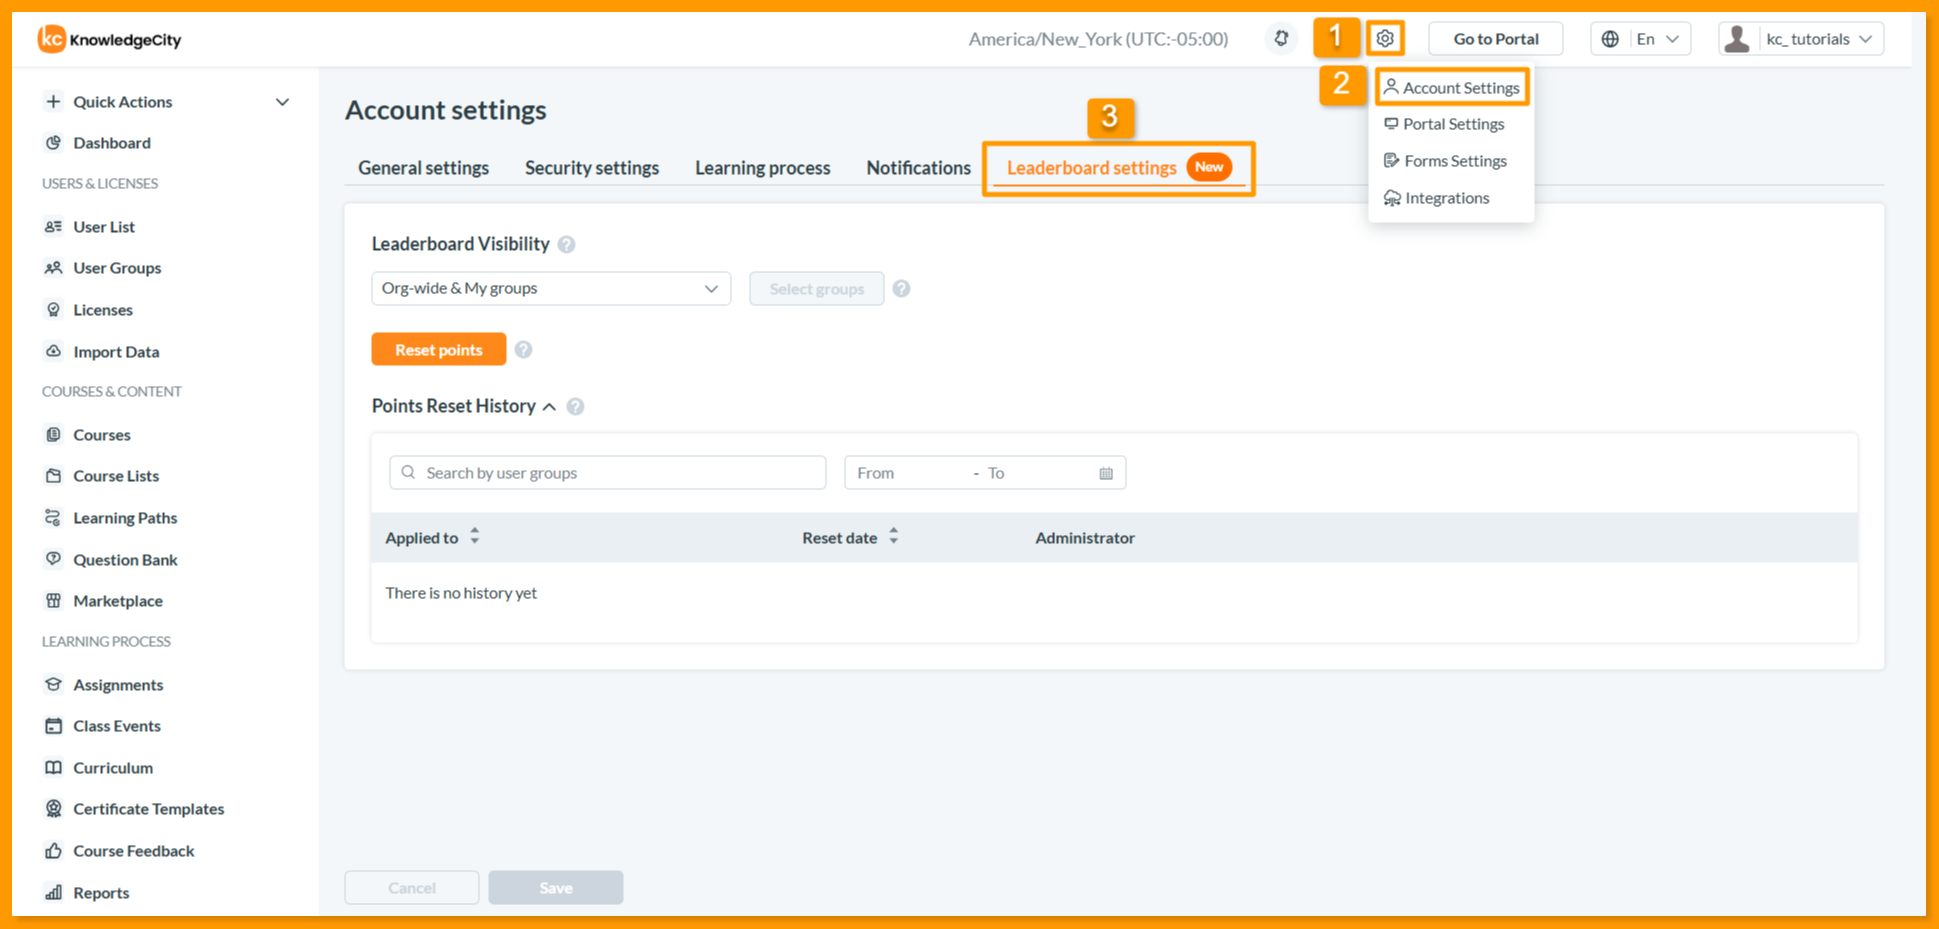Click the notifications bell icon
Image resolution: width=1939 pixels, height=929 pixels.
tap(1281, 39)
